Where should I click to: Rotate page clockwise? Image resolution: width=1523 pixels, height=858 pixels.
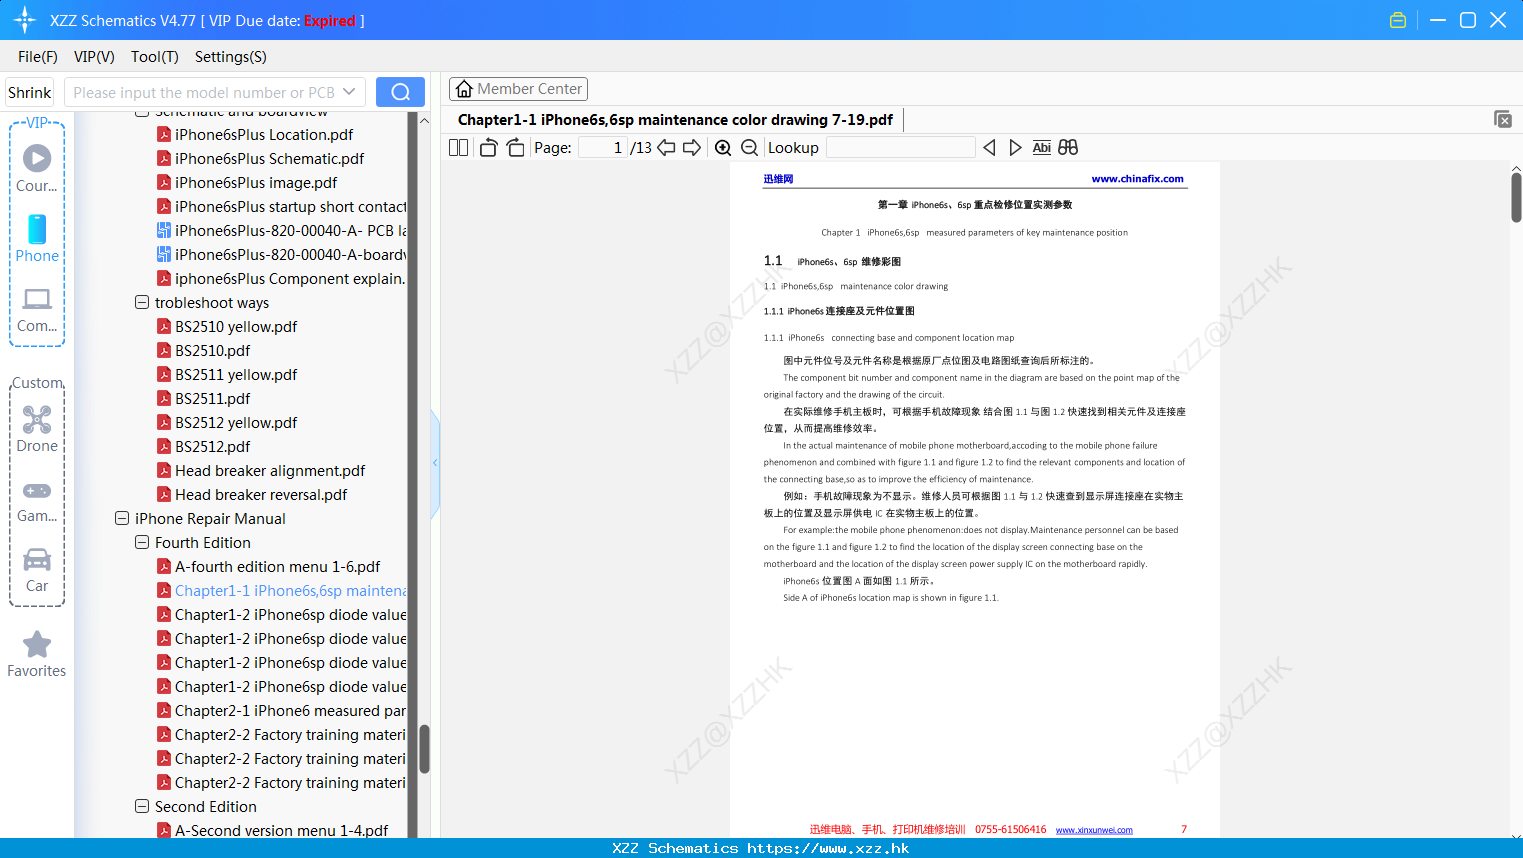click(515, 148)
